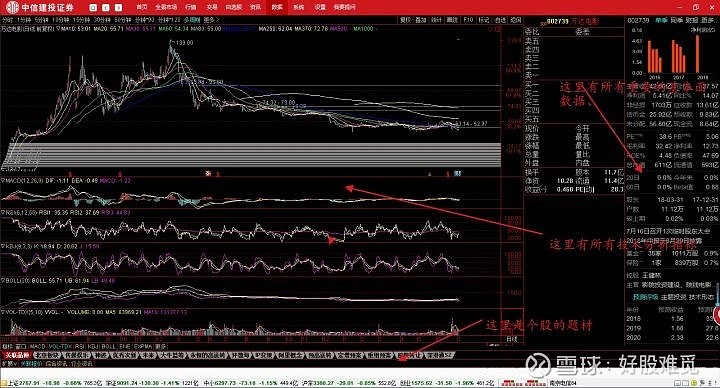Click the orange 2018 profit bar
This screenshot has height=388, width=720.
point(698,54)
